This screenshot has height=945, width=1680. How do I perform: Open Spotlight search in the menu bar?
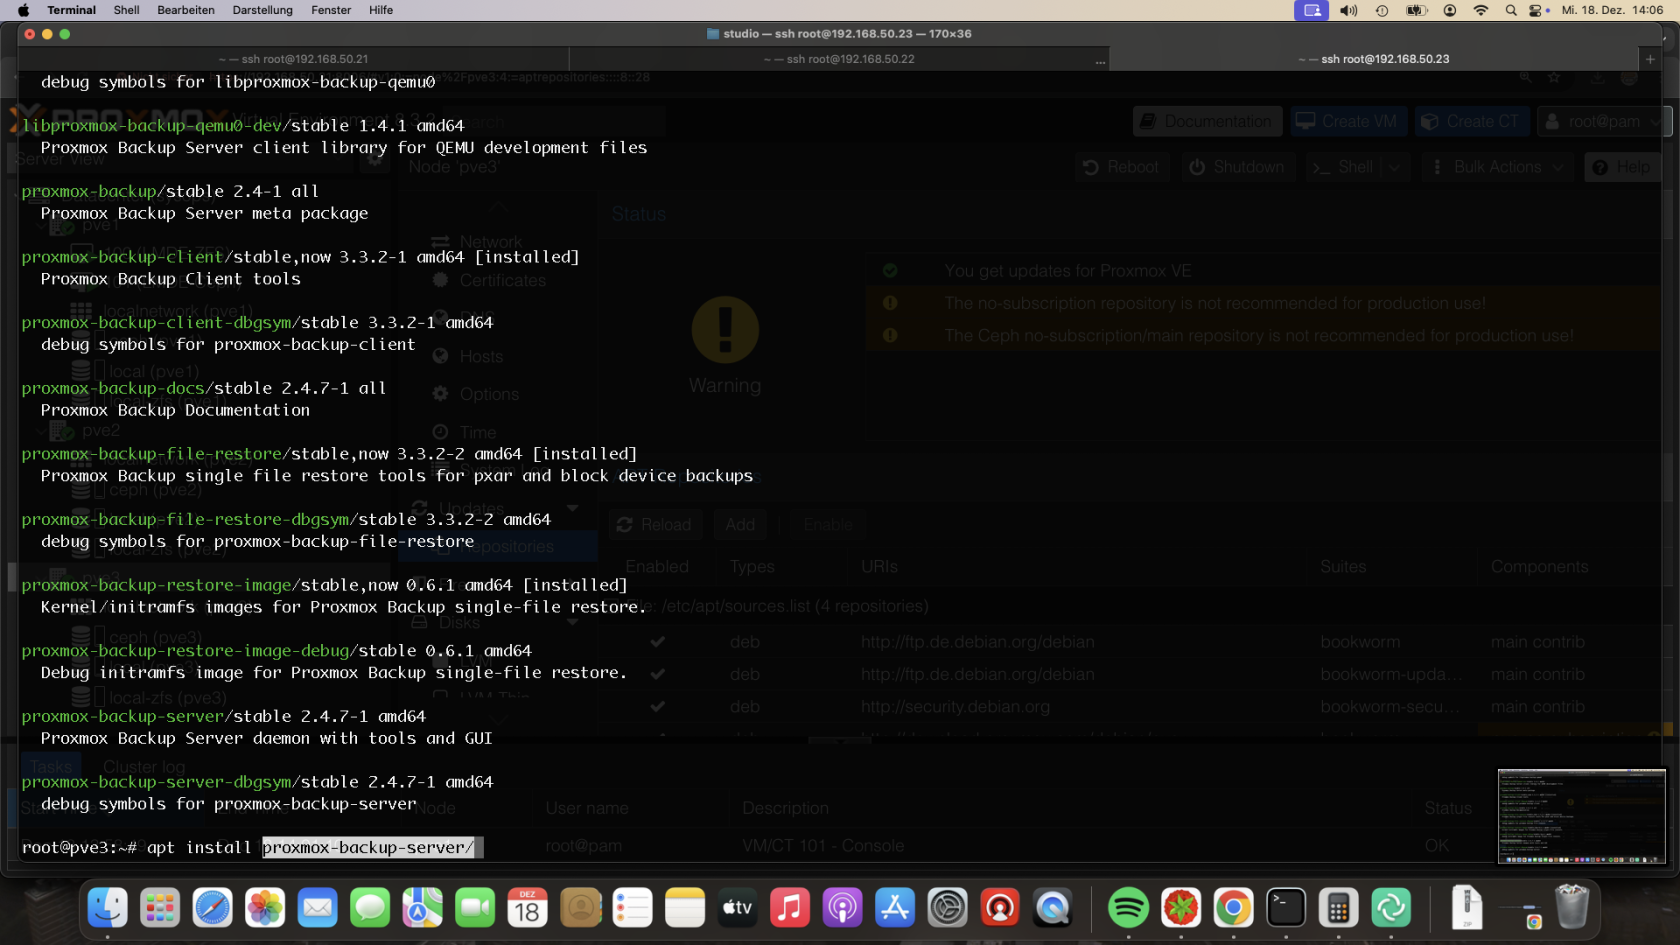click(x=1511, y=10)
